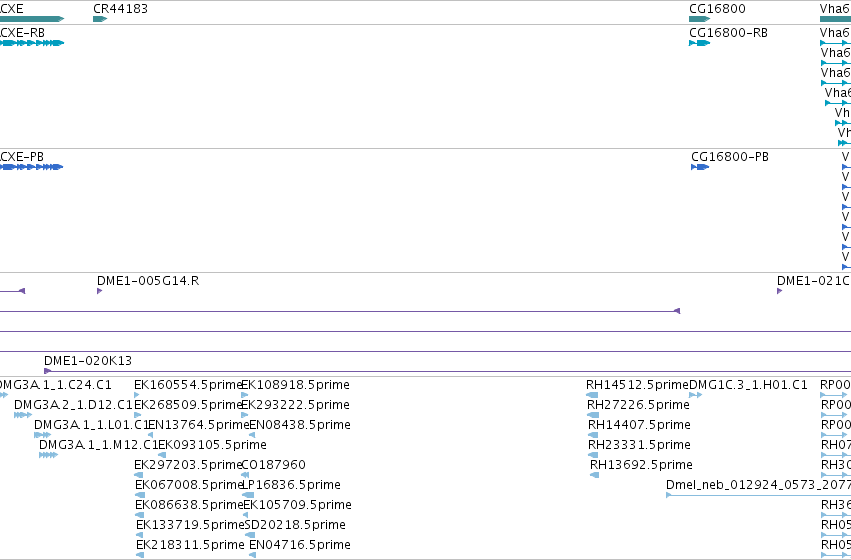851x560 pixels.
Task: Select the Dmel_neb_012924_0573_2077 feature label
Action: tap(758, 485)
